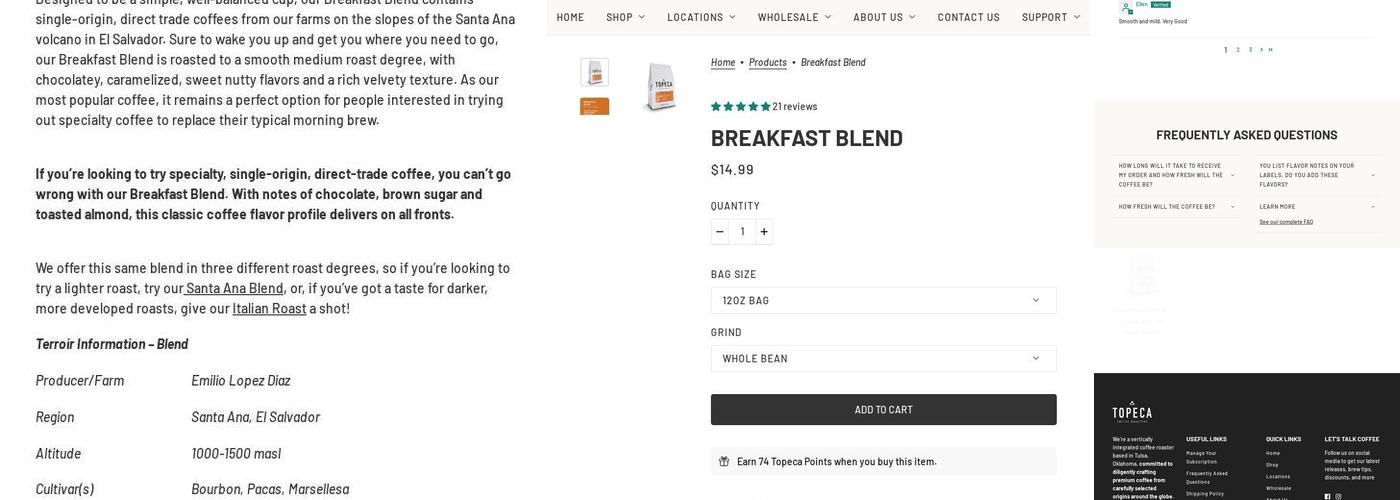Open the Bag Size dropdown

click(883, 300)
